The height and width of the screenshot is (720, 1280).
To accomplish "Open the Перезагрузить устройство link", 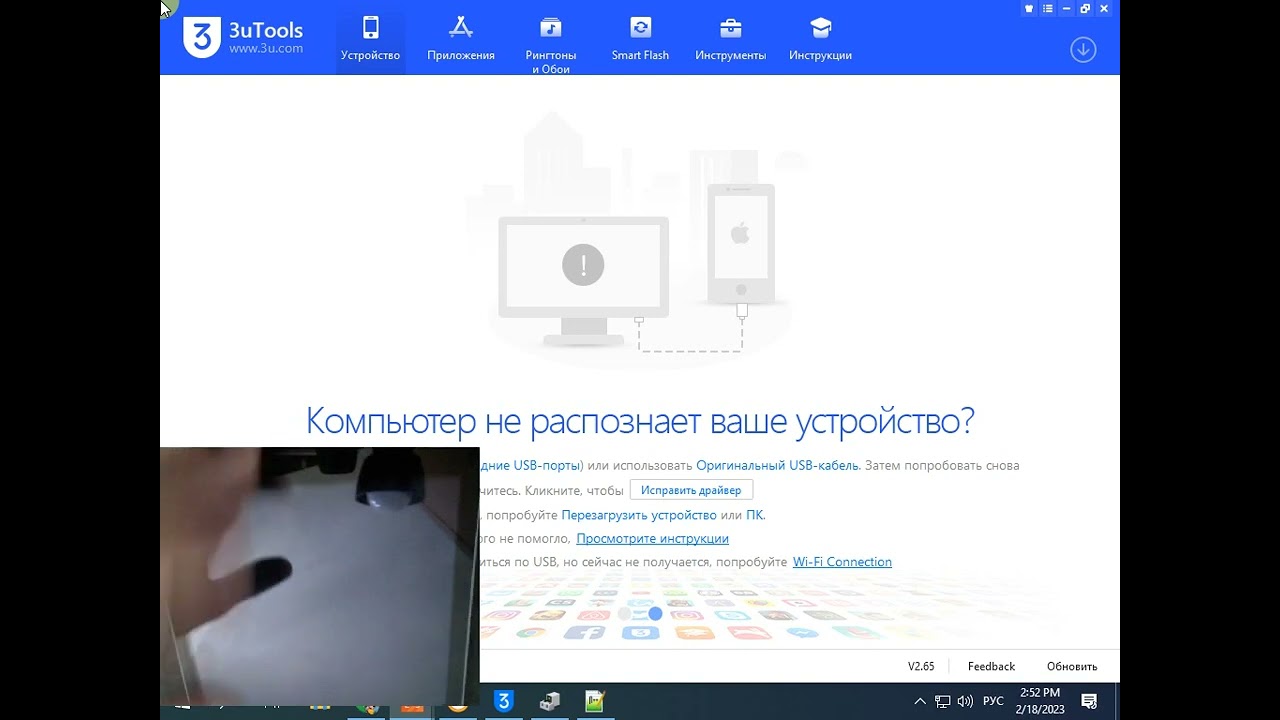I will point(639,515).
